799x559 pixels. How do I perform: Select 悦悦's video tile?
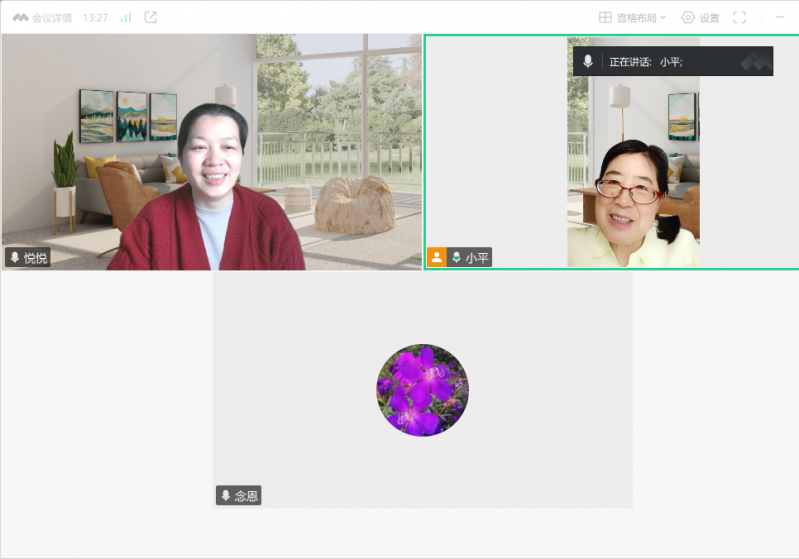click(212, 150)
